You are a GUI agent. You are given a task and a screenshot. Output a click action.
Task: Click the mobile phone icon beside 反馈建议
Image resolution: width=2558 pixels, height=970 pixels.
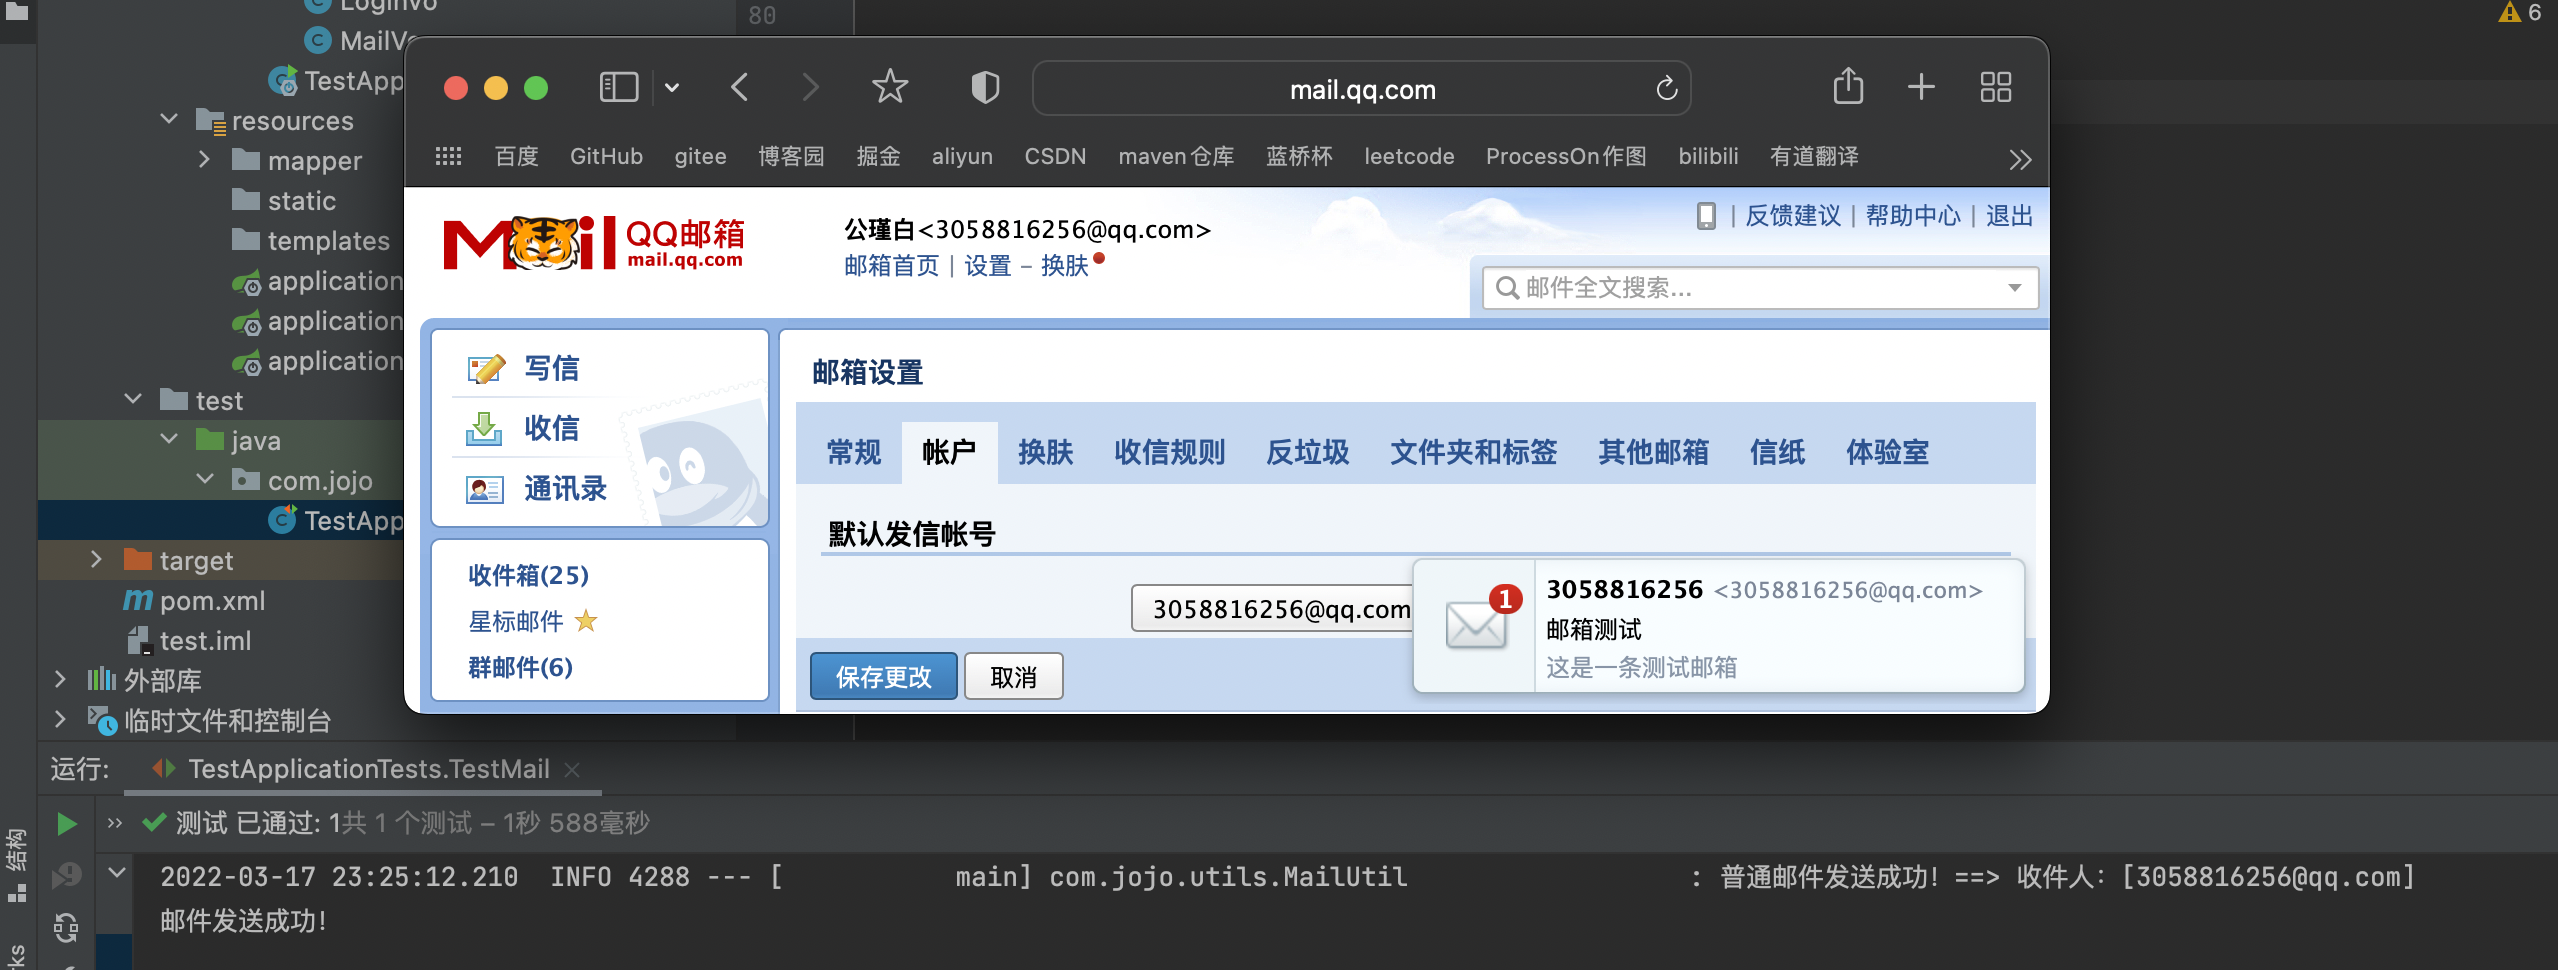coord(1706,216)
